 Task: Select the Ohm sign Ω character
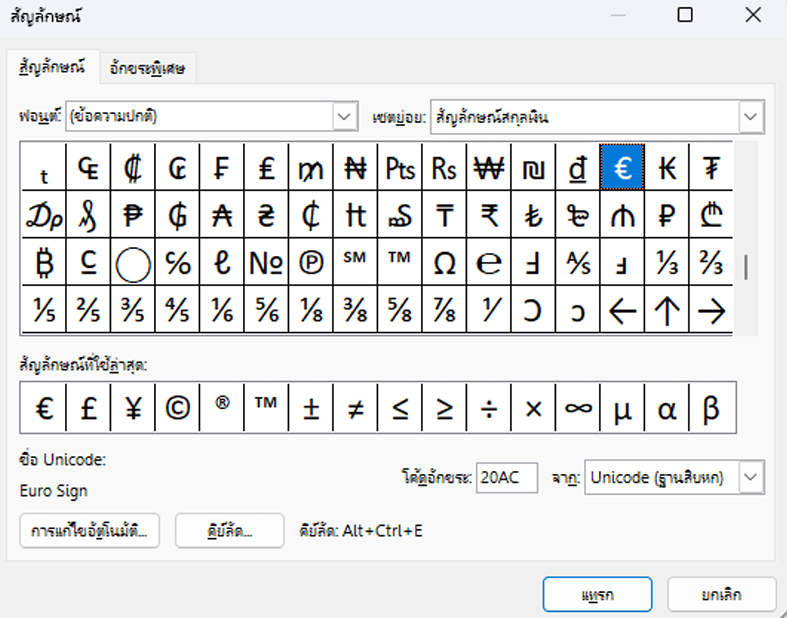pyautogui.click(x=444, y=264)
